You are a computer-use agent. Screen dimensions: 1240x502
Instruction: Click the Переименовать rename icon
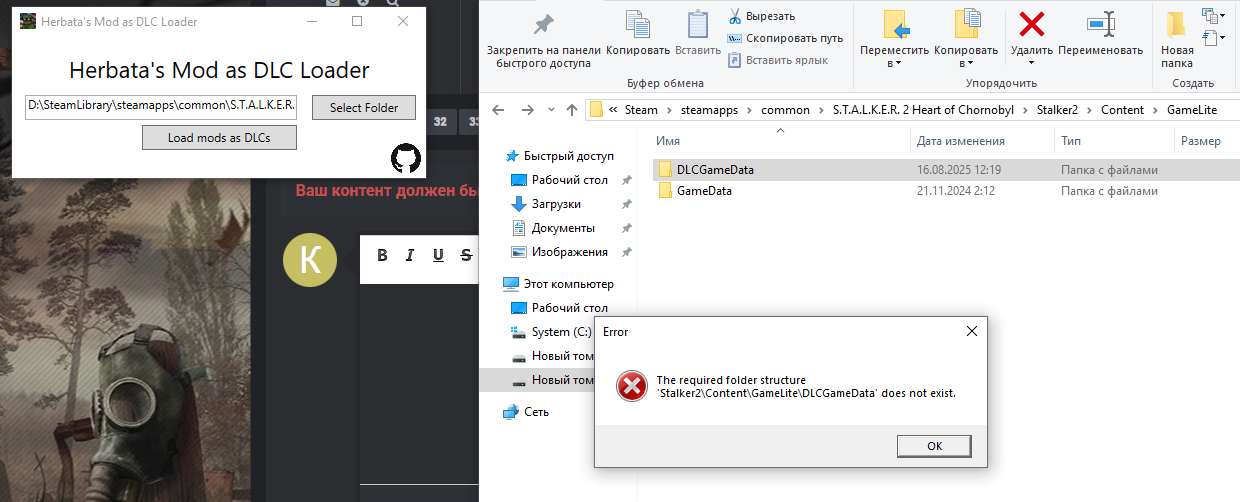[1100, 25]
